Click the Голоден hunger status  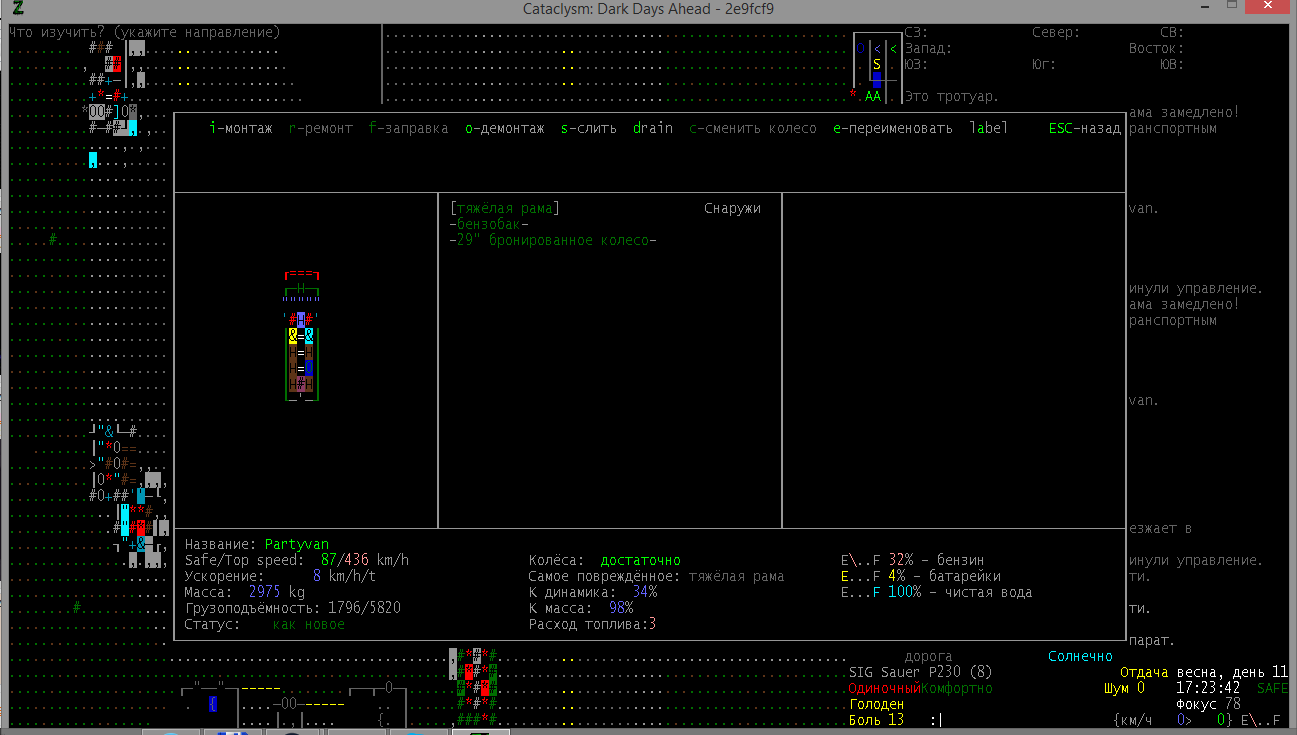877,704
